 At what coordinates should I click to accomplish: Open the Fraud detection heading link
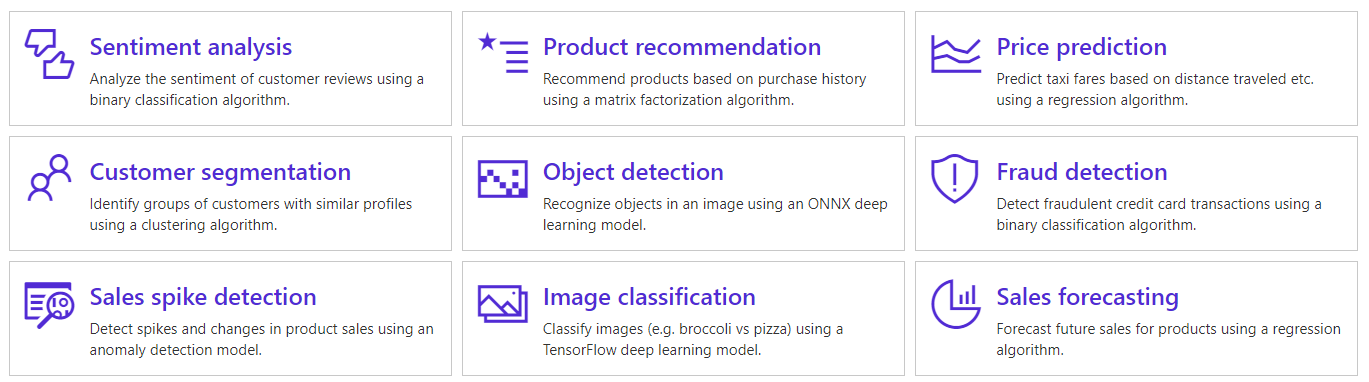click(1082, 172)
